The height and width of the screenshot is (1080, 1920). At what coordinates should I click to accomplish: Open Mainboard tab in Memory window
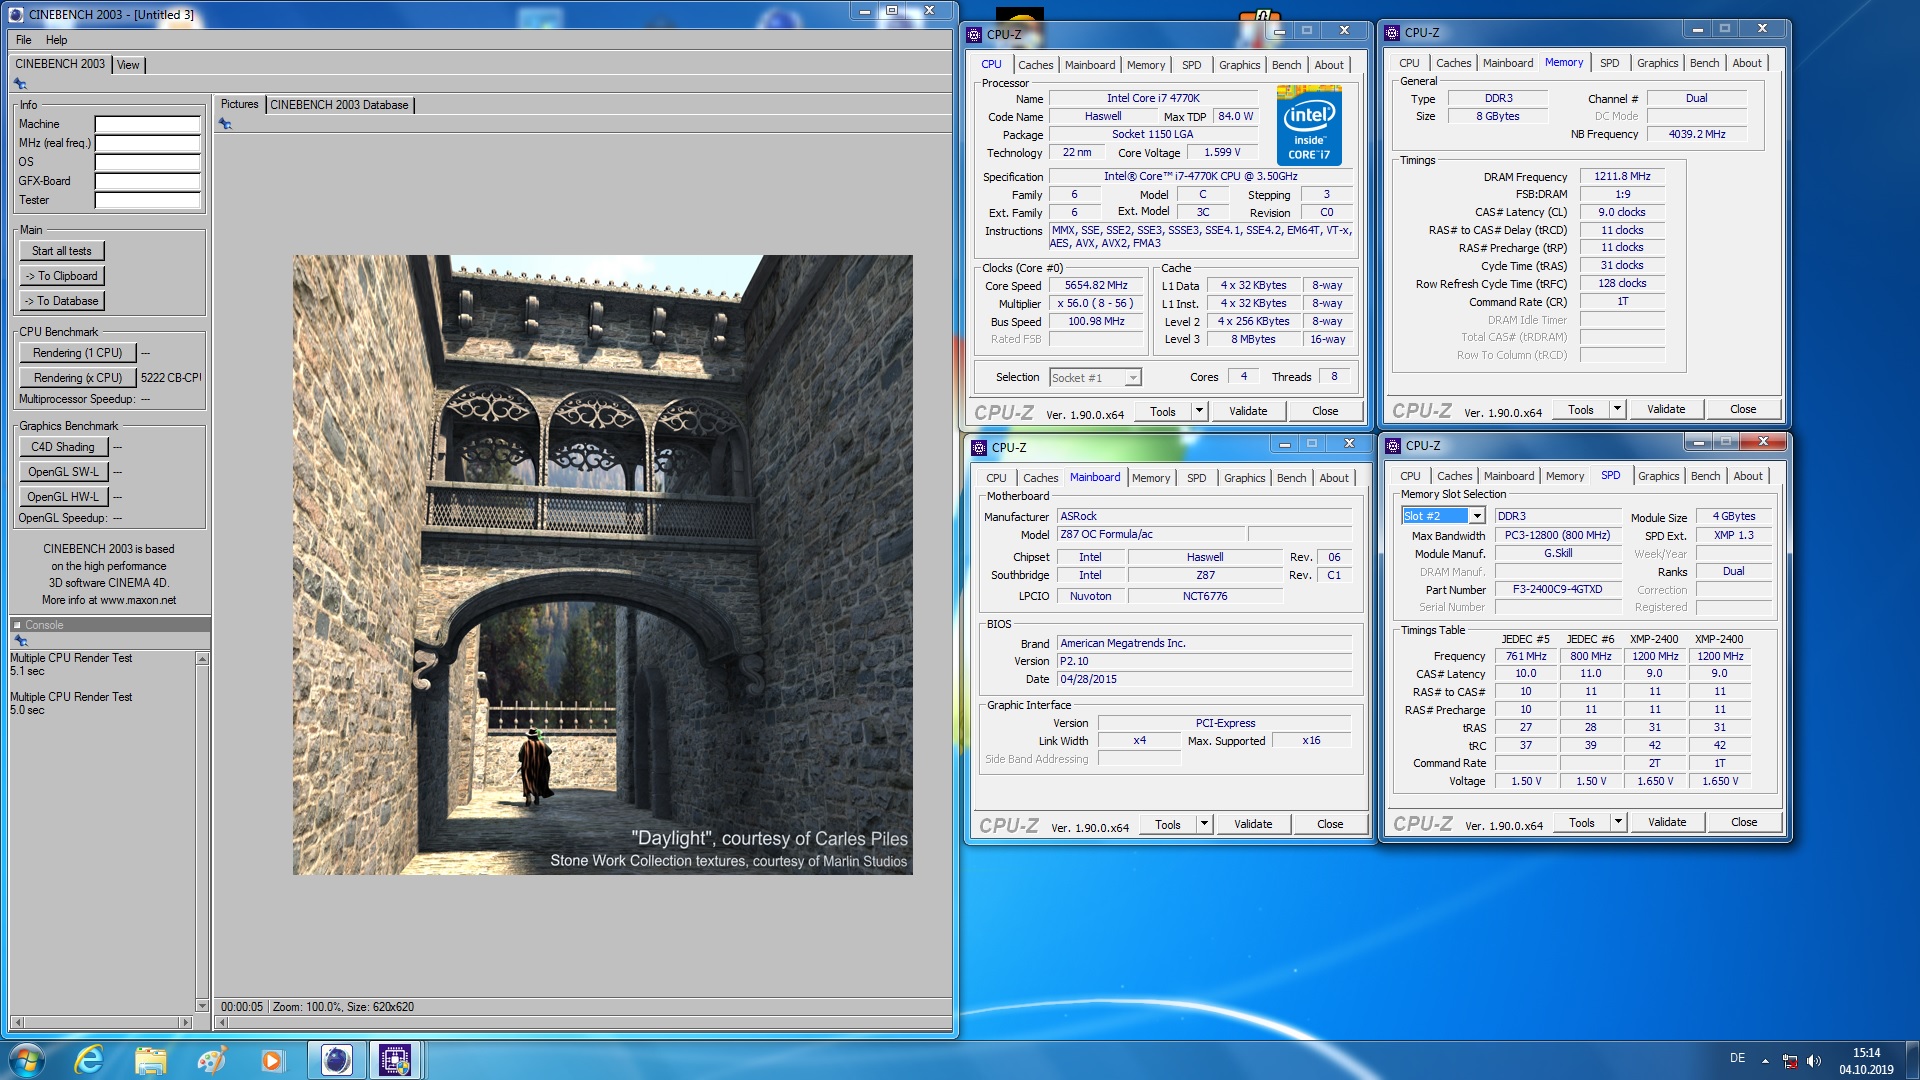1507,63
